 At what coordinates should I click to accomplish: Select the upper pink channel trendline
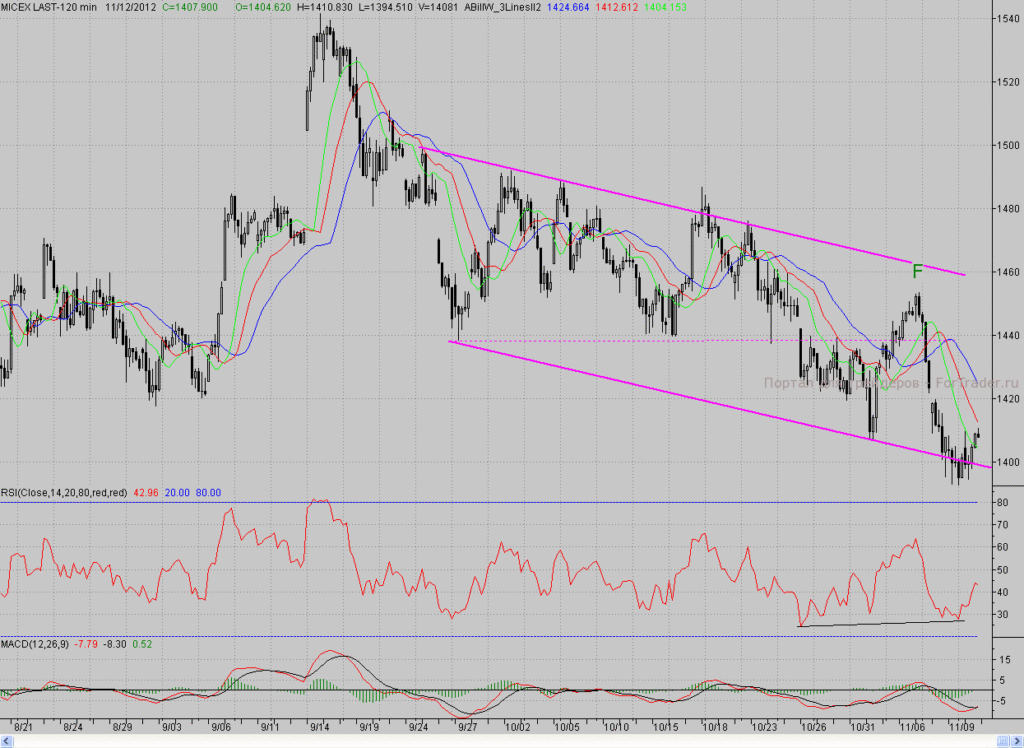pos(692,211)
